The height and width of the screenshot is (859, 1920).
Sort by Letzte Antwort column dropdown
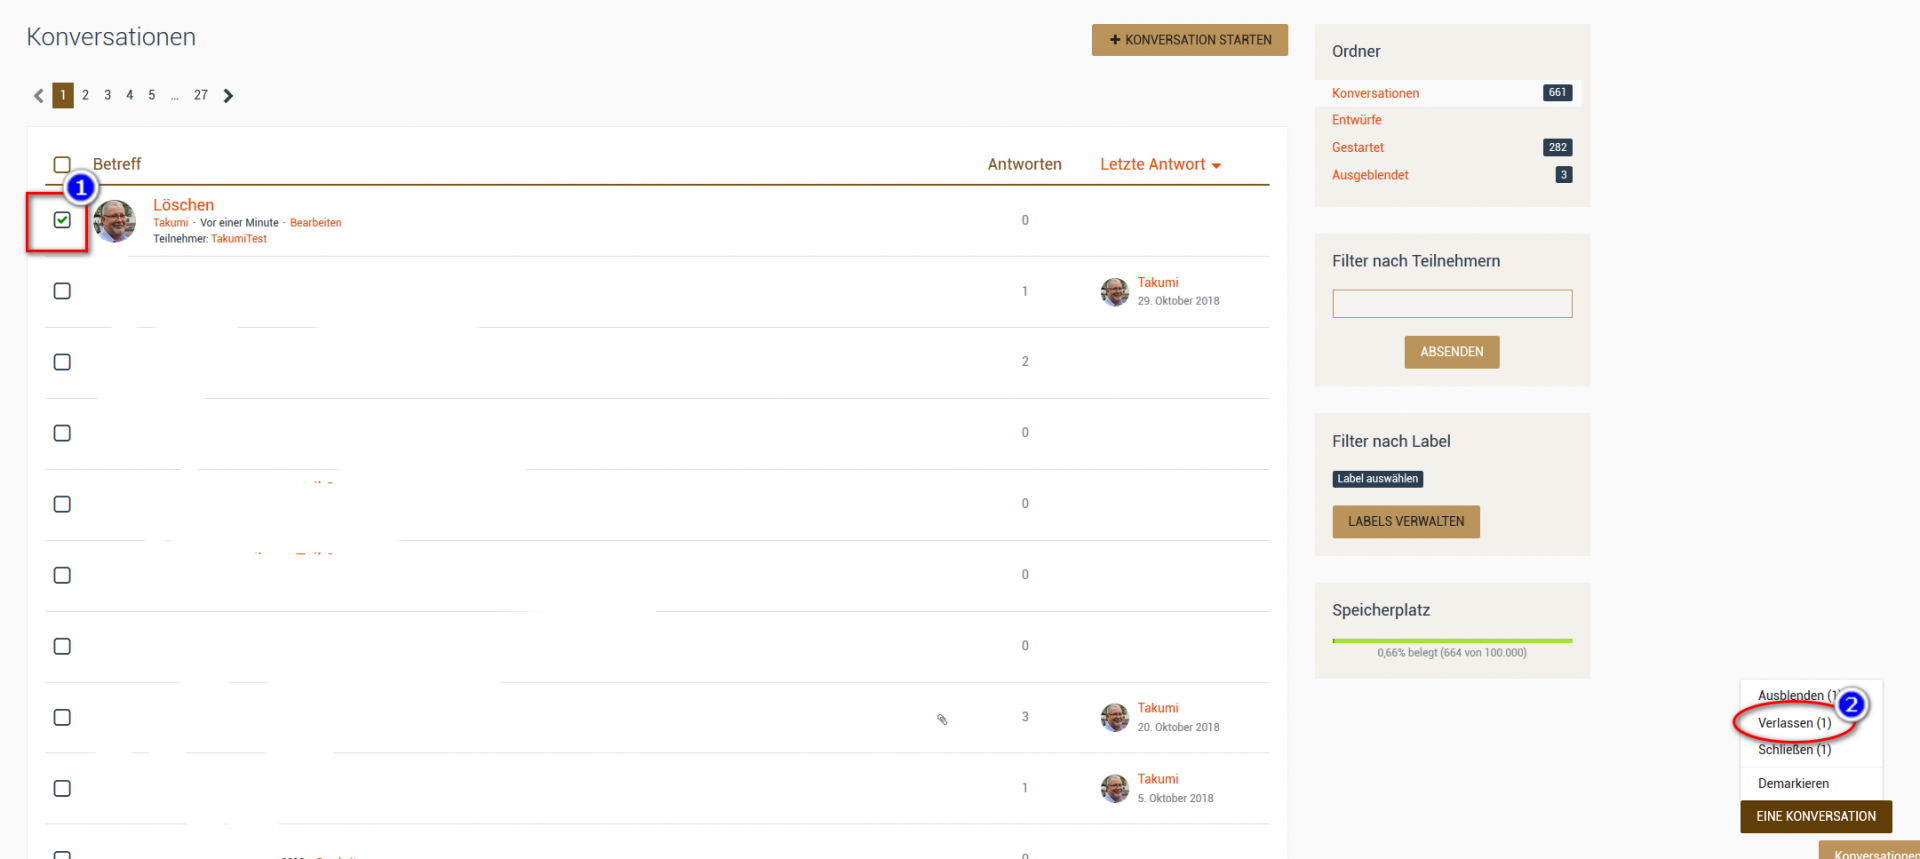[1160, 165]
